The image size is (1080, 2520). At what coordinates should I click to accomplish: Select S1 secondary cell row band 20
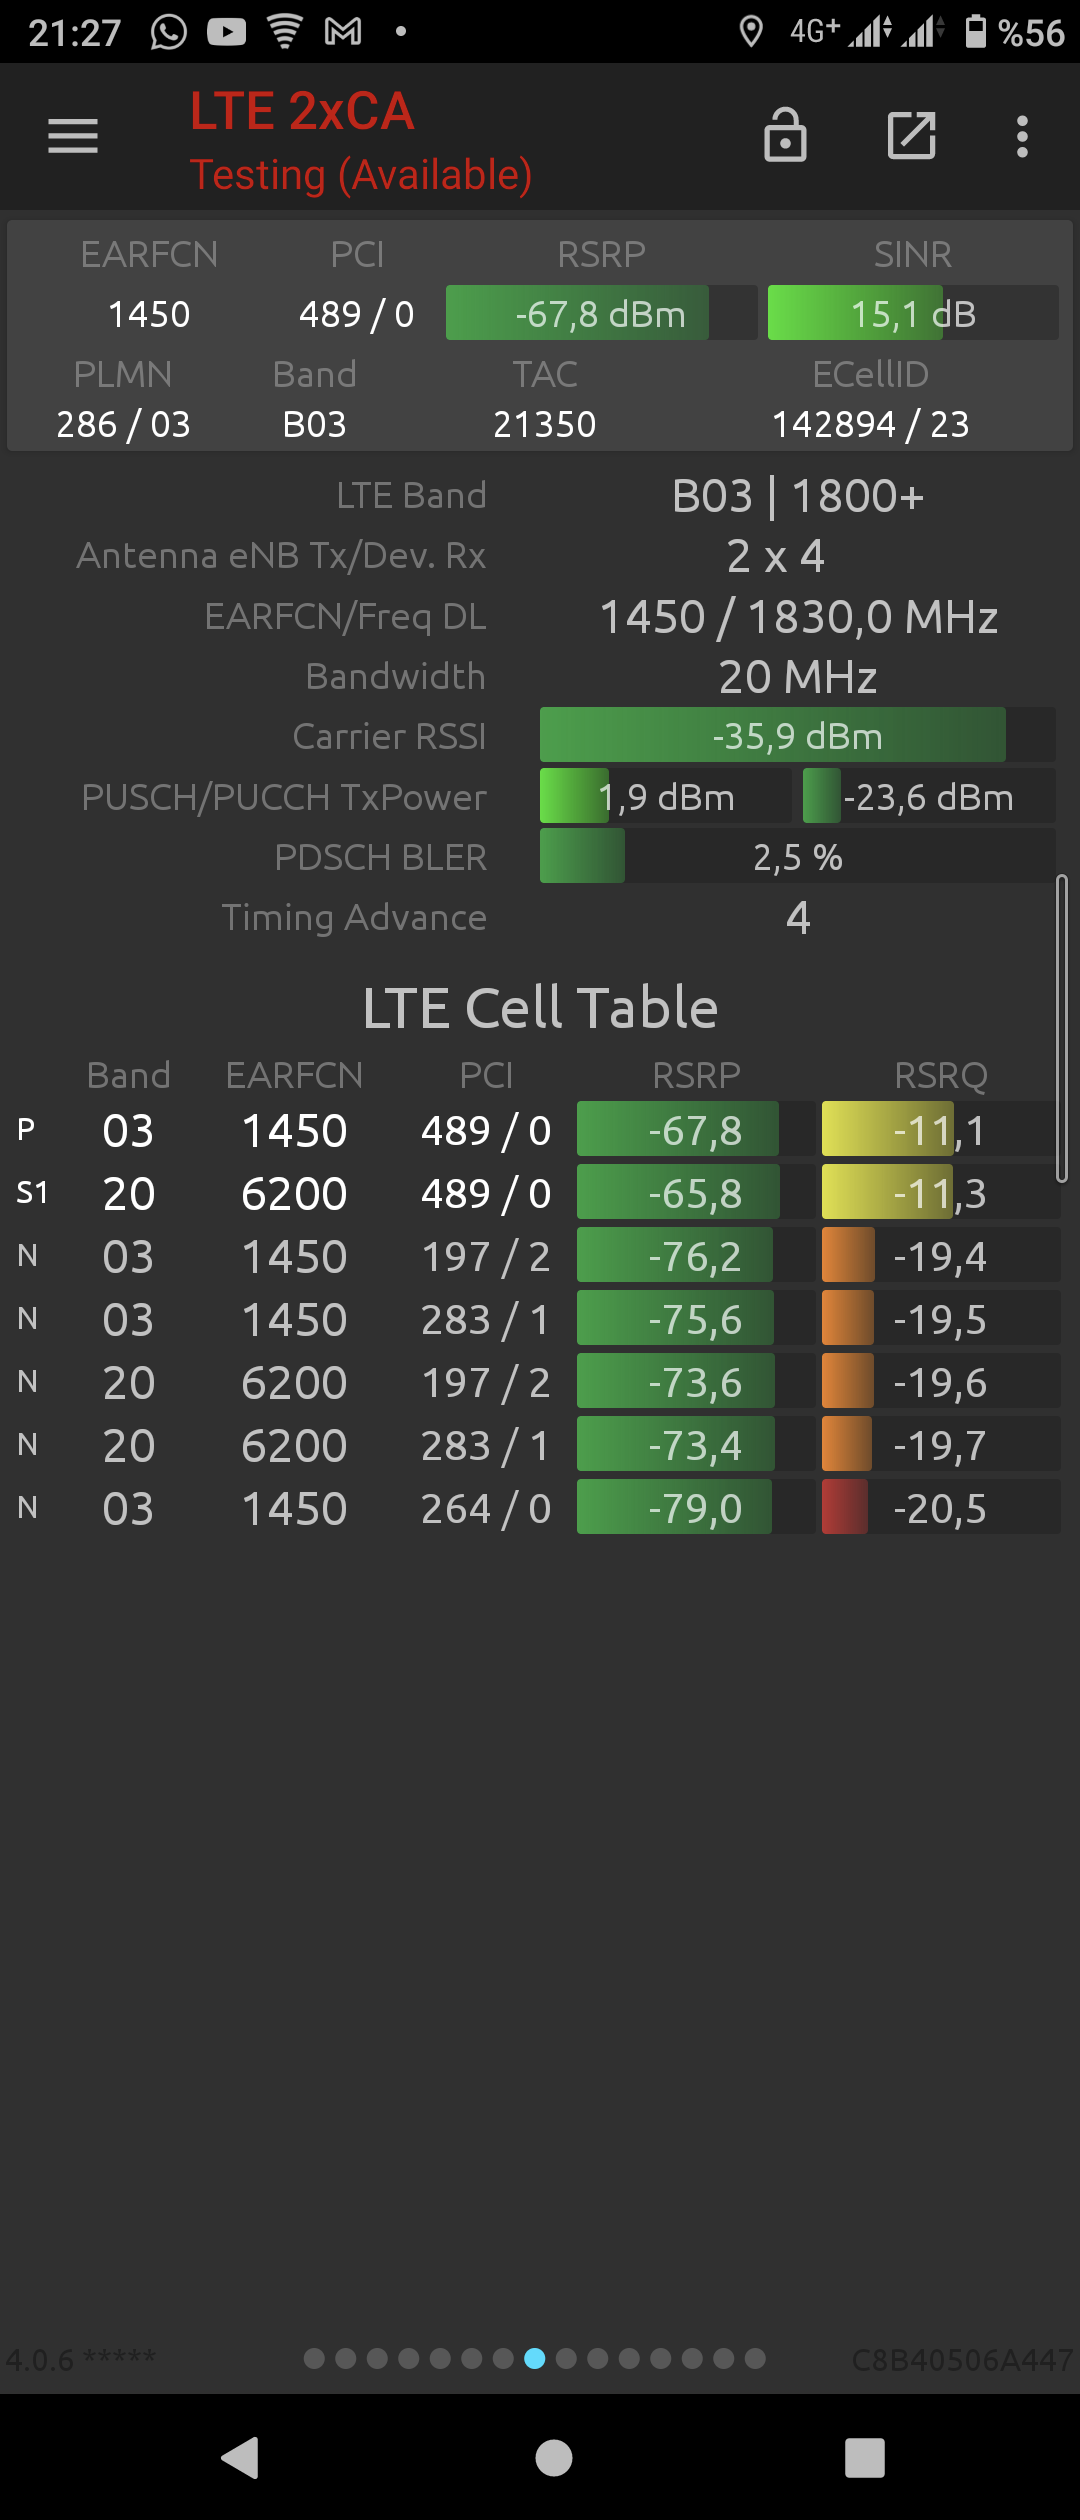click(538, 1193)
